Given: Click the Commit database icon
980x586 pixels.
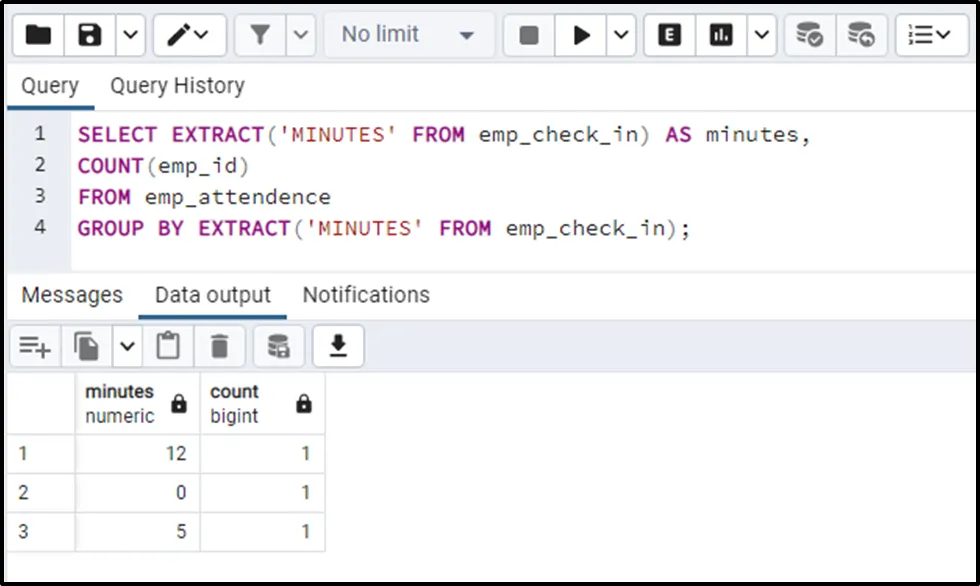Looking at the screenshot, I should 809,36.
